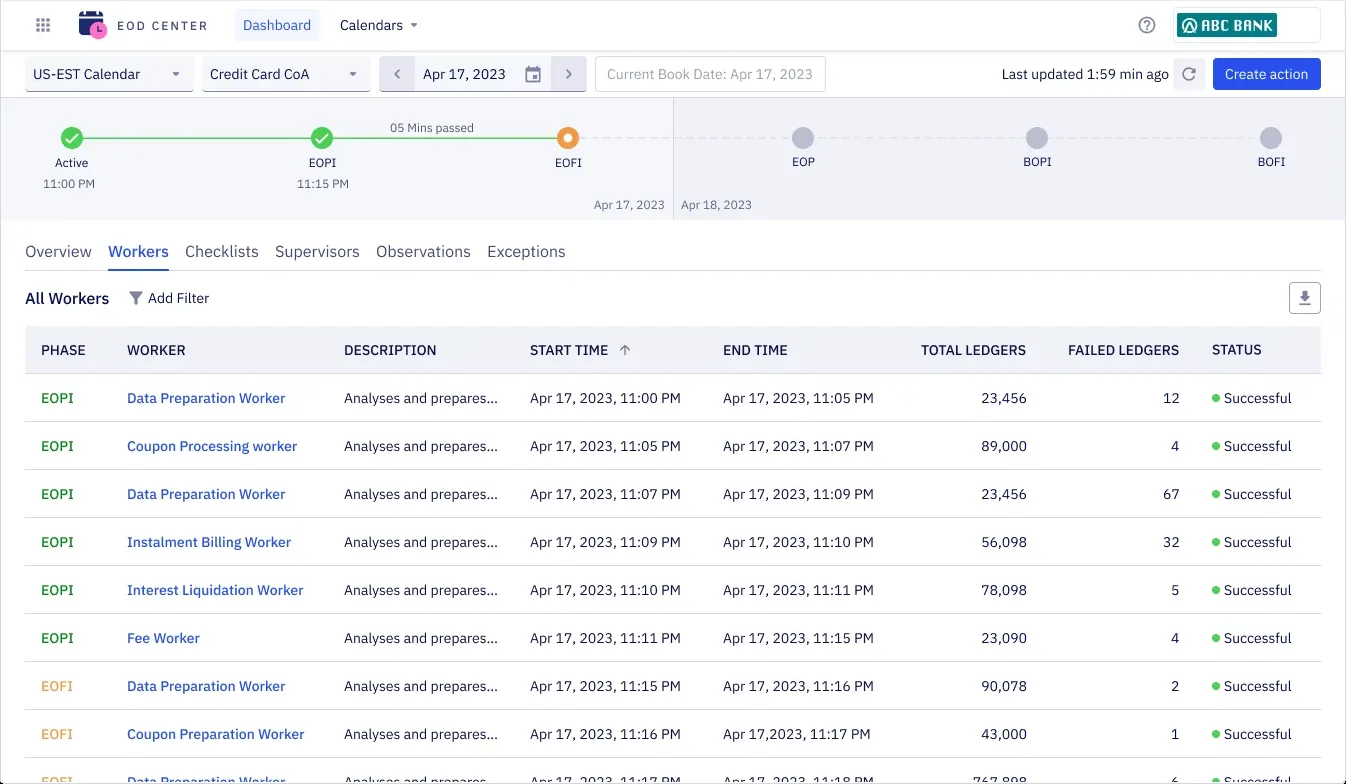
Task: Click description in Coupon Processing worker row
Action: [421, 446]
